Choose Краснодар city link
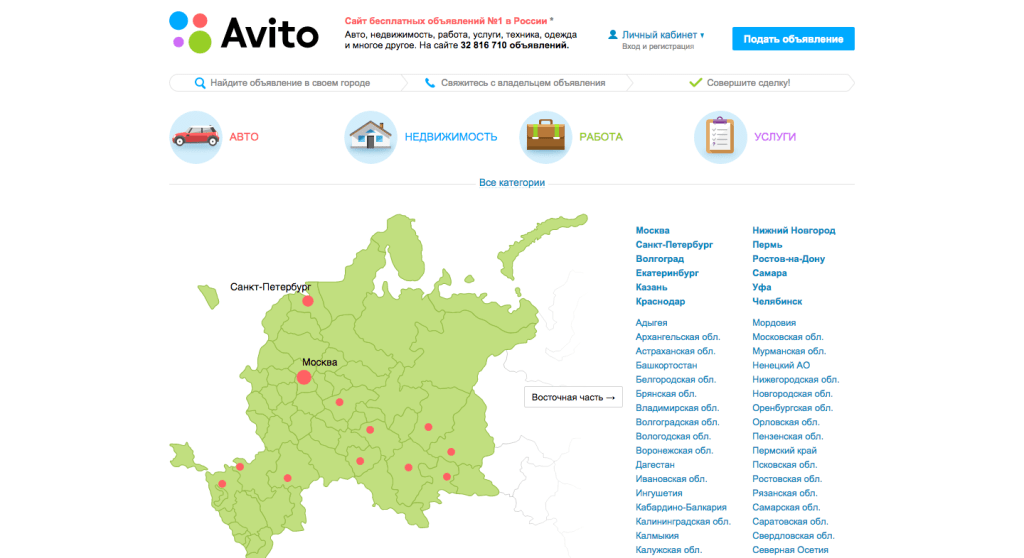Image resolution: width=1024 pixels, height=558 pixels. (660, 301)
